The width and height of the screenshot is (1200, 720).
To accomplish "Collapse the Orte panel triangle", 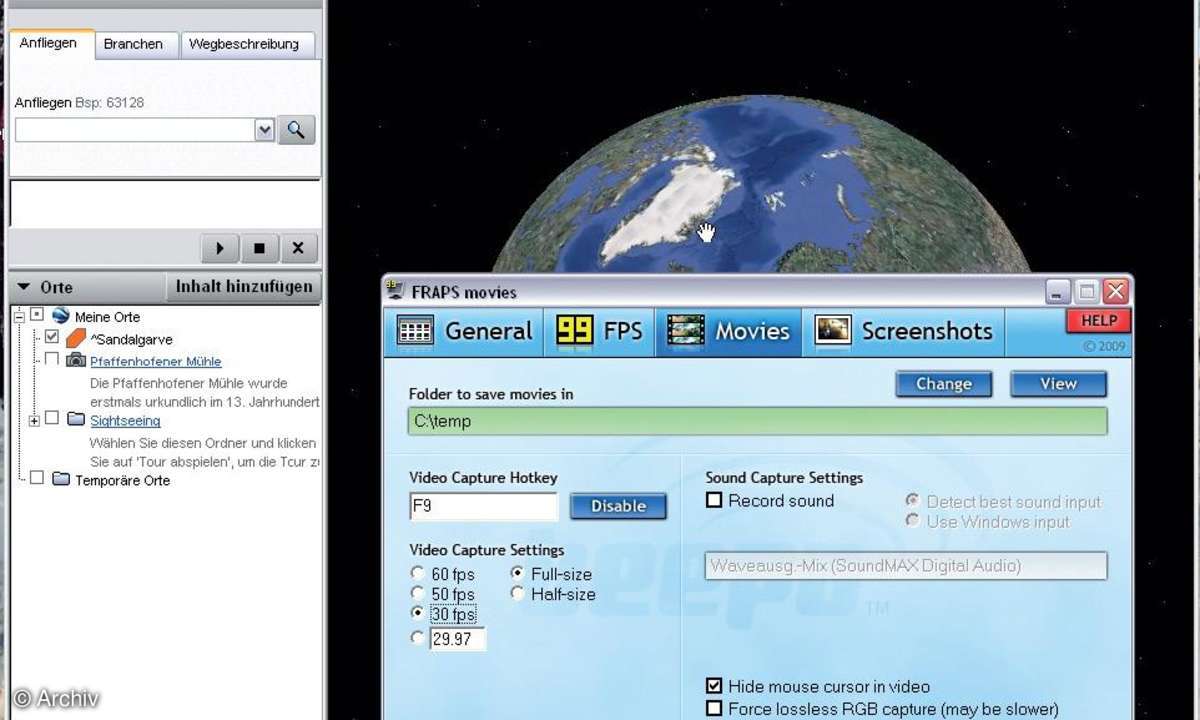I will [23, 287].
